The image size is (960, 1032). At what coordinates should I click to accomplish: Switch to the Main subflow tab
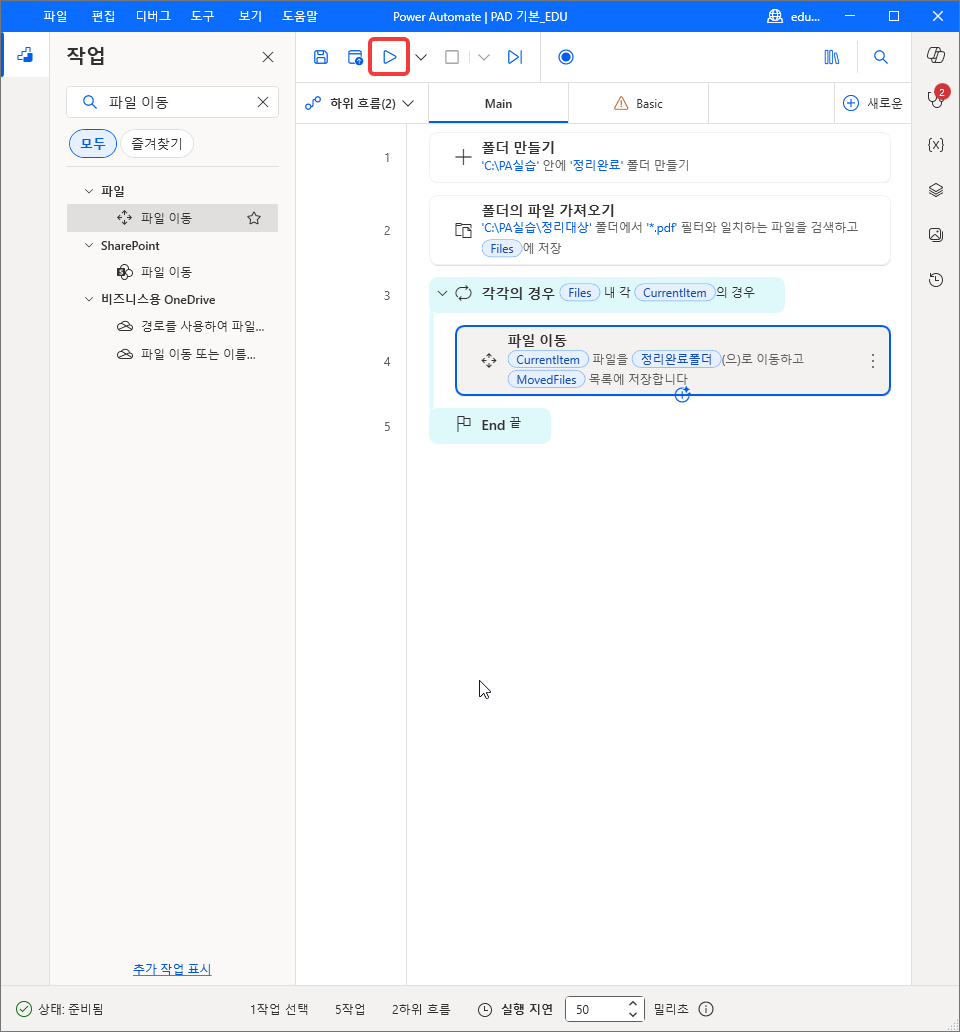[498, 103]
